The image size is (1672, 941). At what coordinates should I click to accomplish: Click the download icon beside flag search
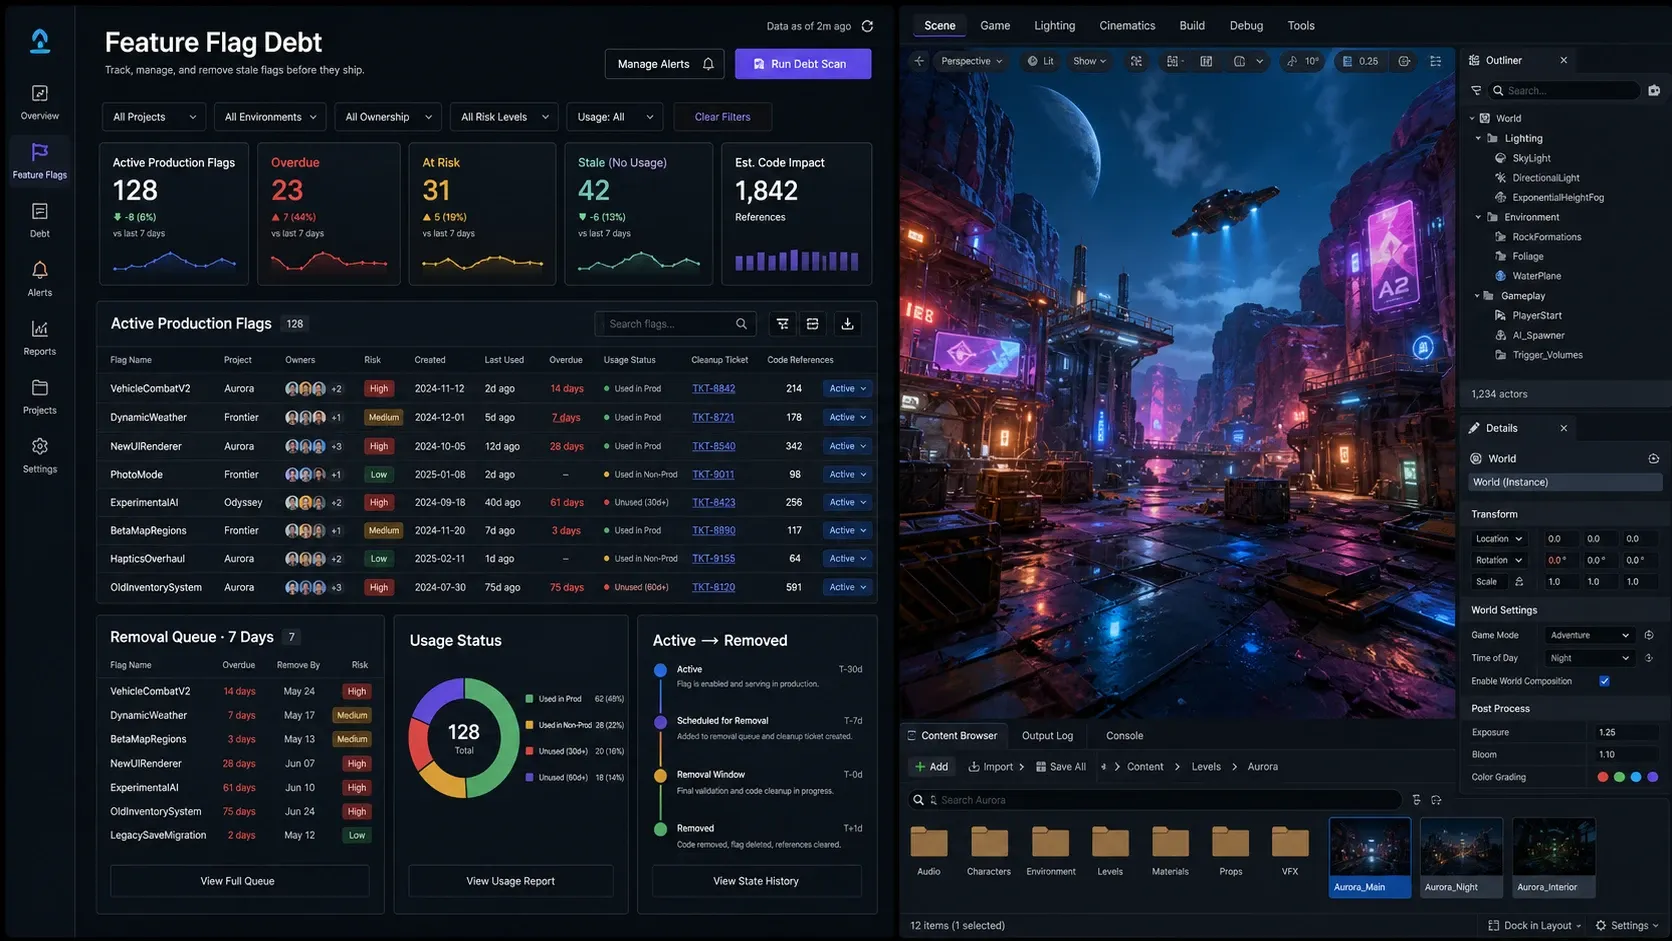coord(847,324)
